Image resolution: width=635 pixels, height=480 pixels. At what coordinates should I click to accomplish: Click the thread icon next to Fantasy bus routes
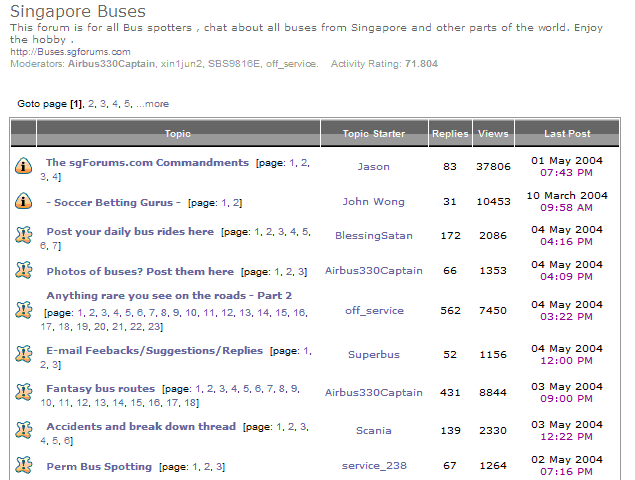point(24,394)
